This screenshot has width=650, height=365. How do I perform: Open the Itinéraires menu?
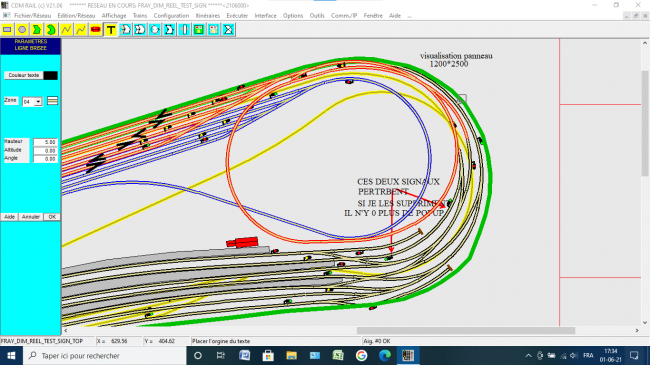click(x=208, y=15)
